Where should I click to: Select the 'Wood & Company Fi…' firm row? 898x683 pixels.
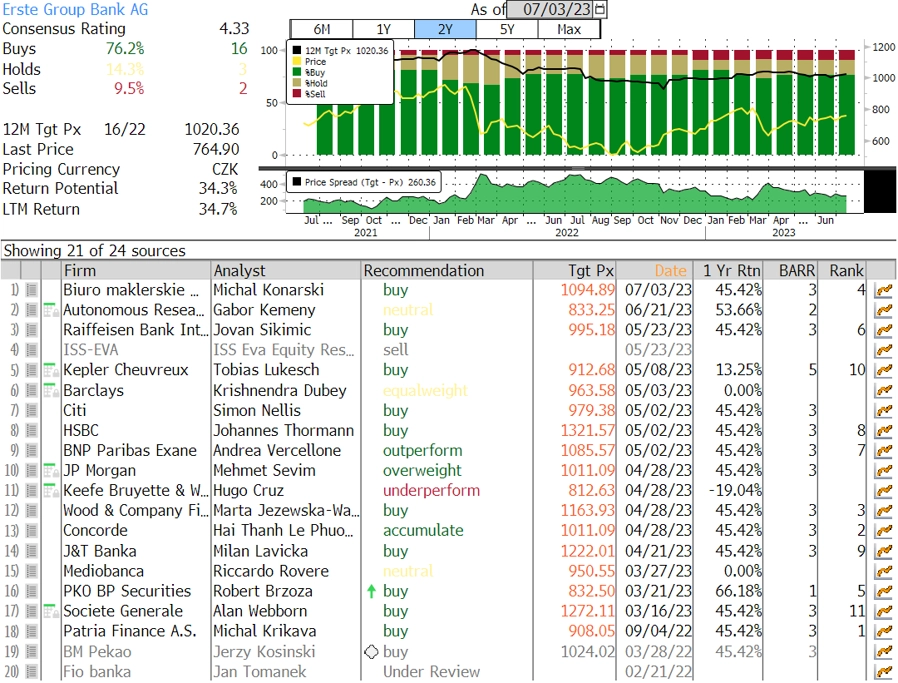(136, 511)
